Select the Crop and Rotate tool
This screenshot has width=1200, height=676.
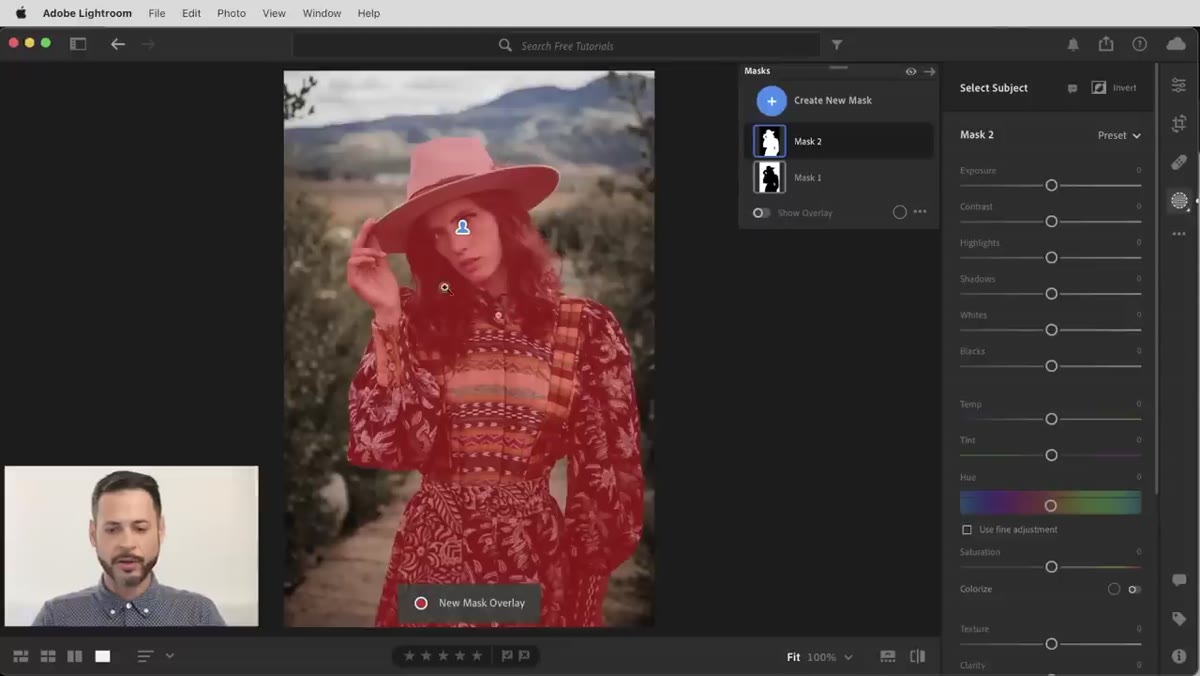[x=1179, y=124]
